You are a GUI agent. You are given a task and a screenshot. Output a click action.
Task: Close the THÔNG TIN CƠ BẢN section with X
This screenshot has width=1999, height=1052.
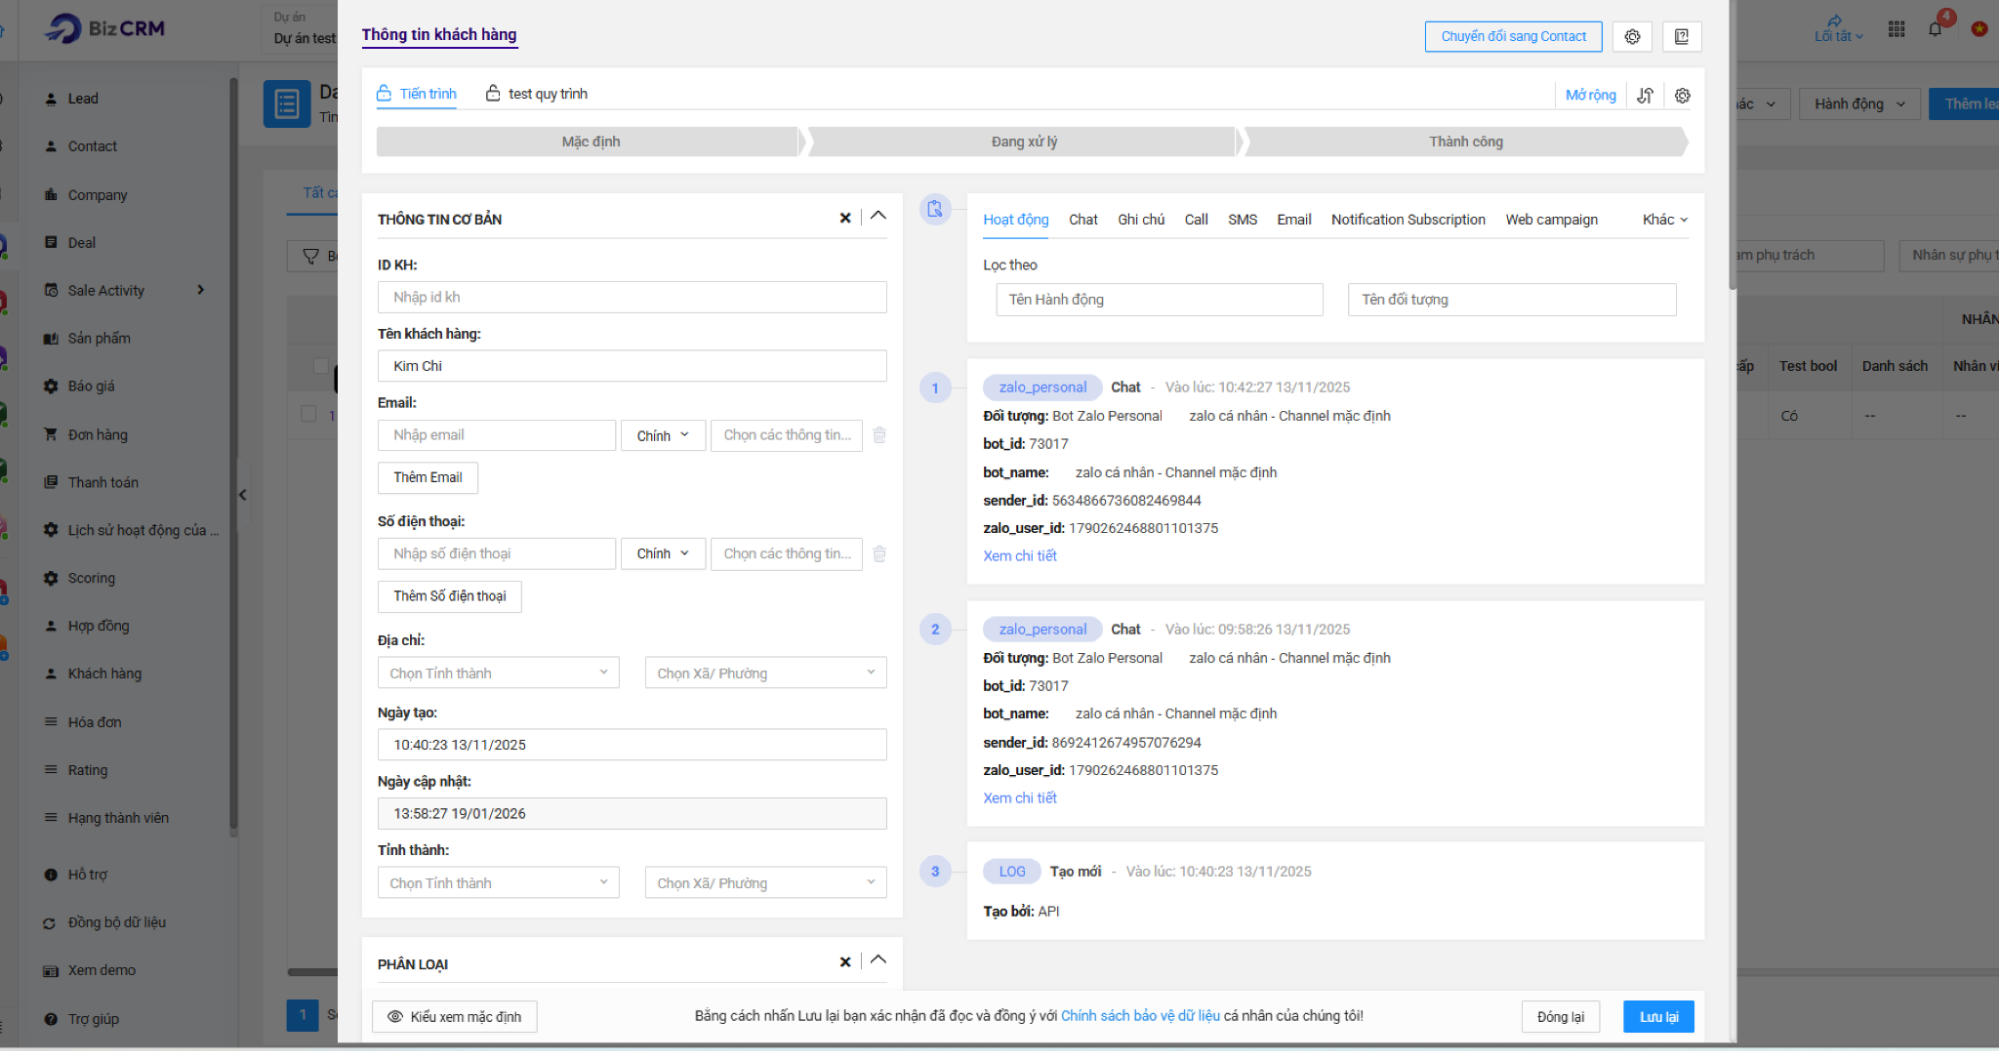pos(845,218)
